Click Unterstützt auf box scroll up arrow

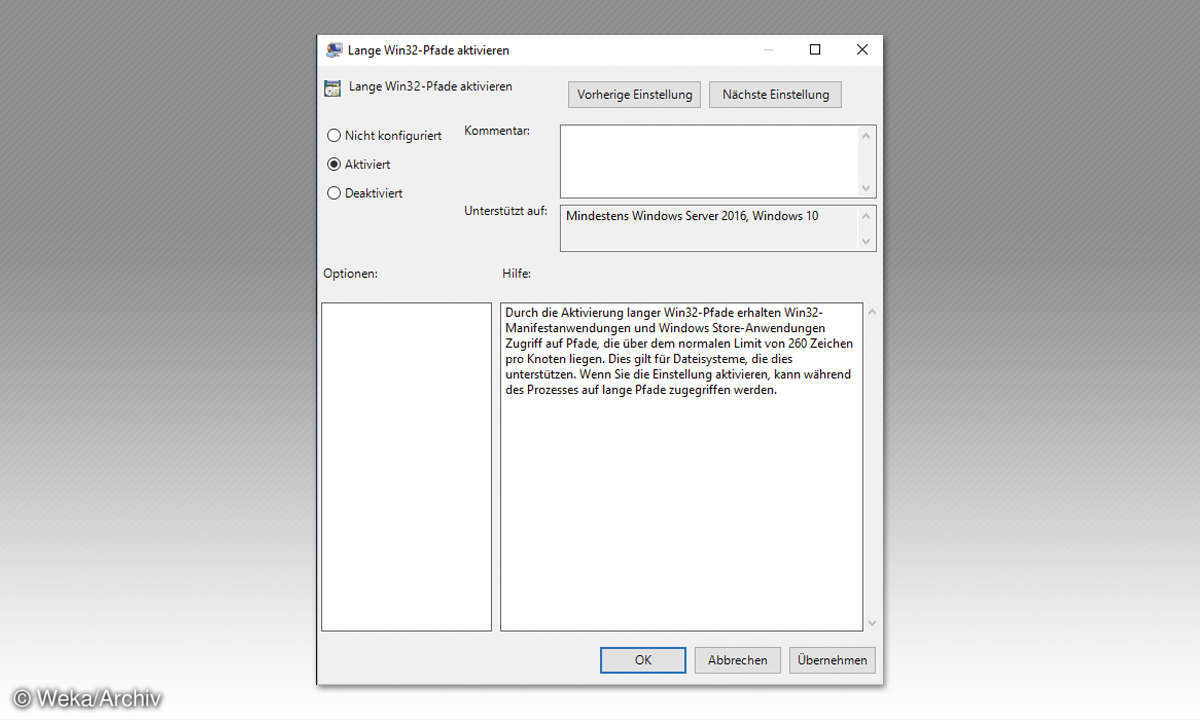(867, 215)
